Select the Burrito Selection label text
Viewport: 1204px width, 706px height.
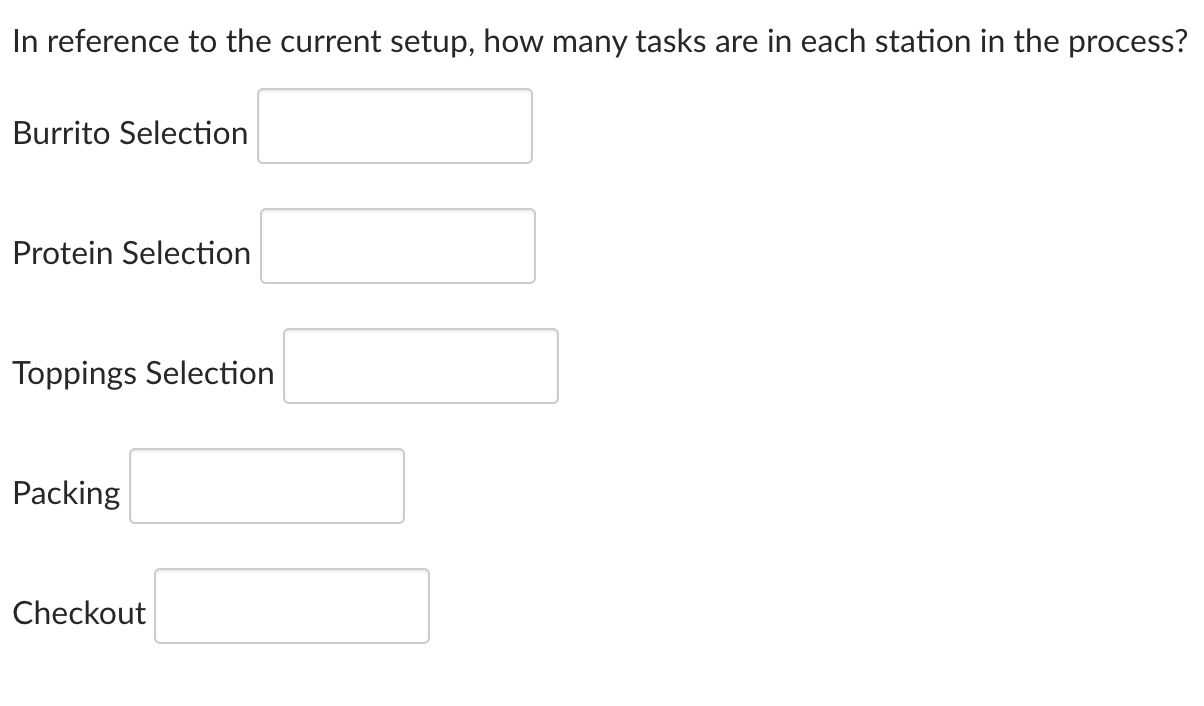pos(129,132)
